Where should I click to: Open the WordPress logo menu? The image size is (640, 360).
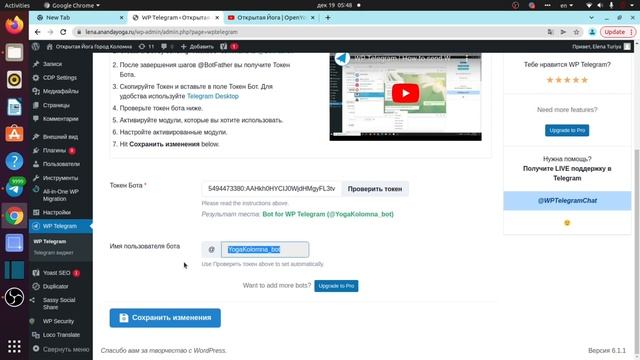(36, 47)
